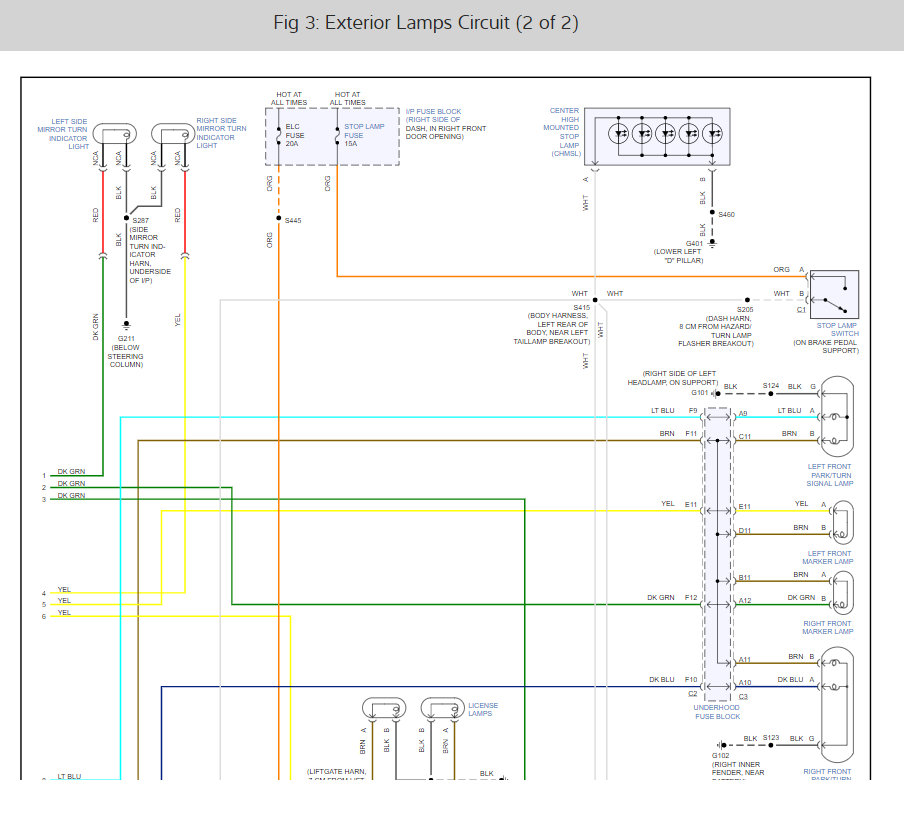
Task: Click the 'LICENSE LAMPS' label
Action: tap(483, 709)
